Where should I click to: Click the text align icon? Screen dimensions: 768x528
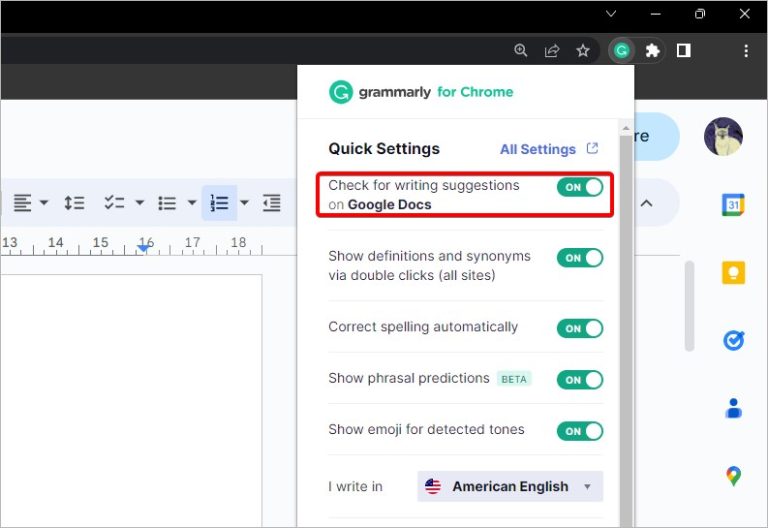tap(23, 202)
